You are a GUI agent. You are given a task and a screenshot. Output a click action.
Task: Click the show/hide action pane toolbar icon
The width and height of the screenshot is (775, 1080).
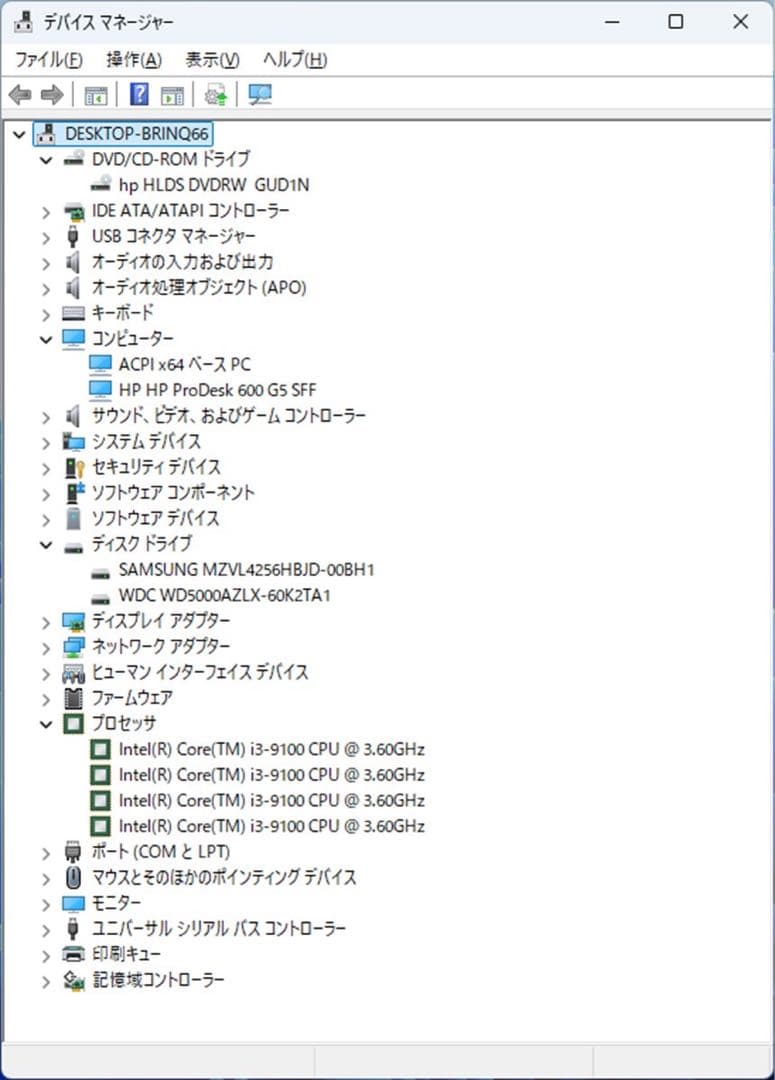tap(172, 95)
